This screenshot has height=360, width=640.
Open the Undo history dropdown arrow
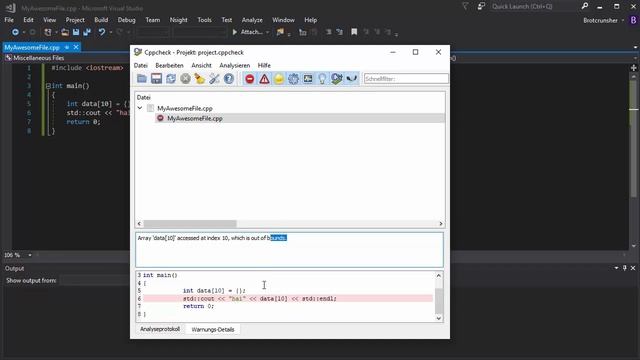pyautogui.click(x=110, y=32)
